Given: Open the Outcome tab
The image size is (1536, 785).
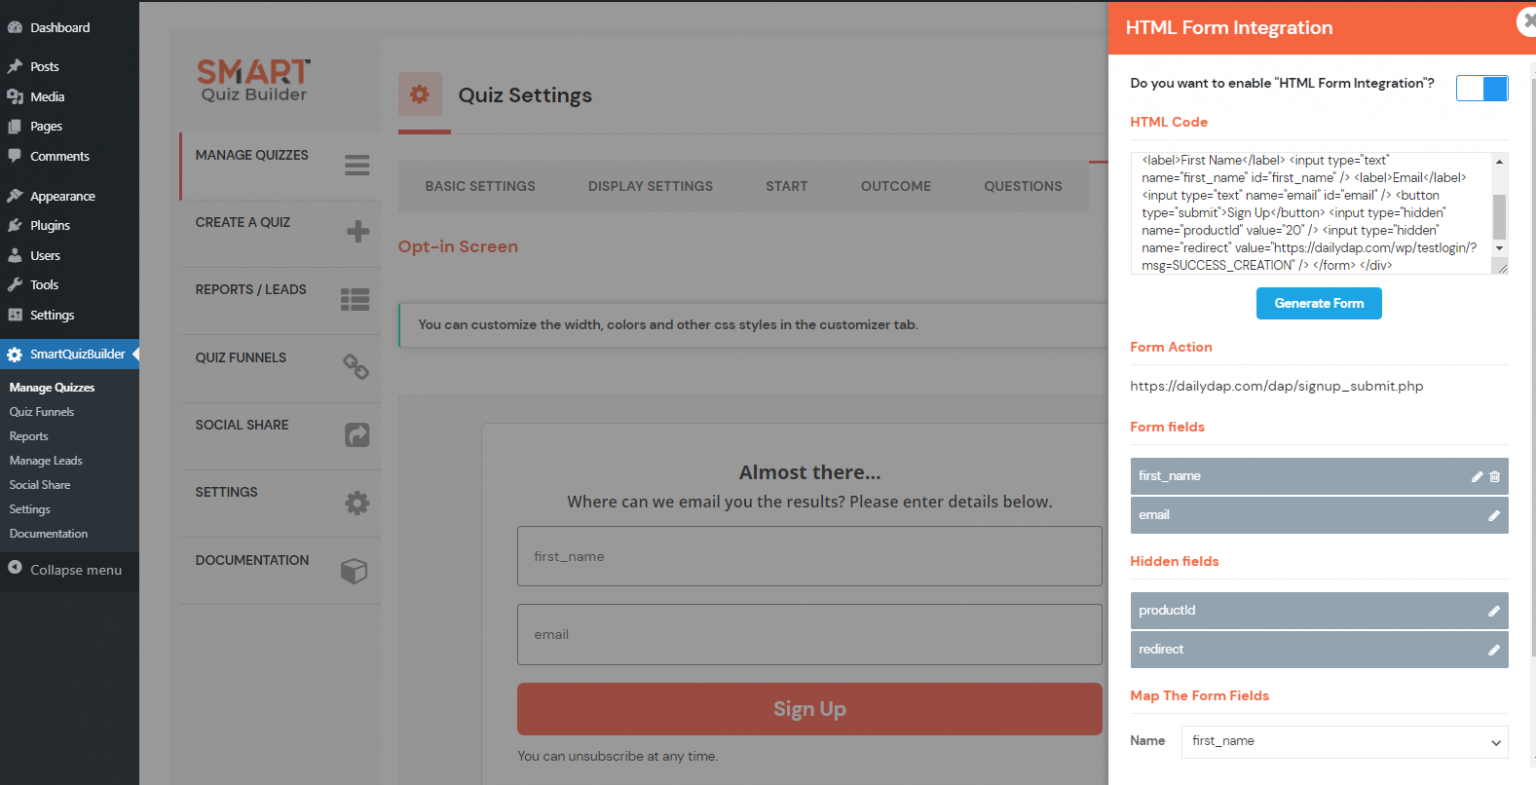Looking at the screenshot, I should click(895, 186).
